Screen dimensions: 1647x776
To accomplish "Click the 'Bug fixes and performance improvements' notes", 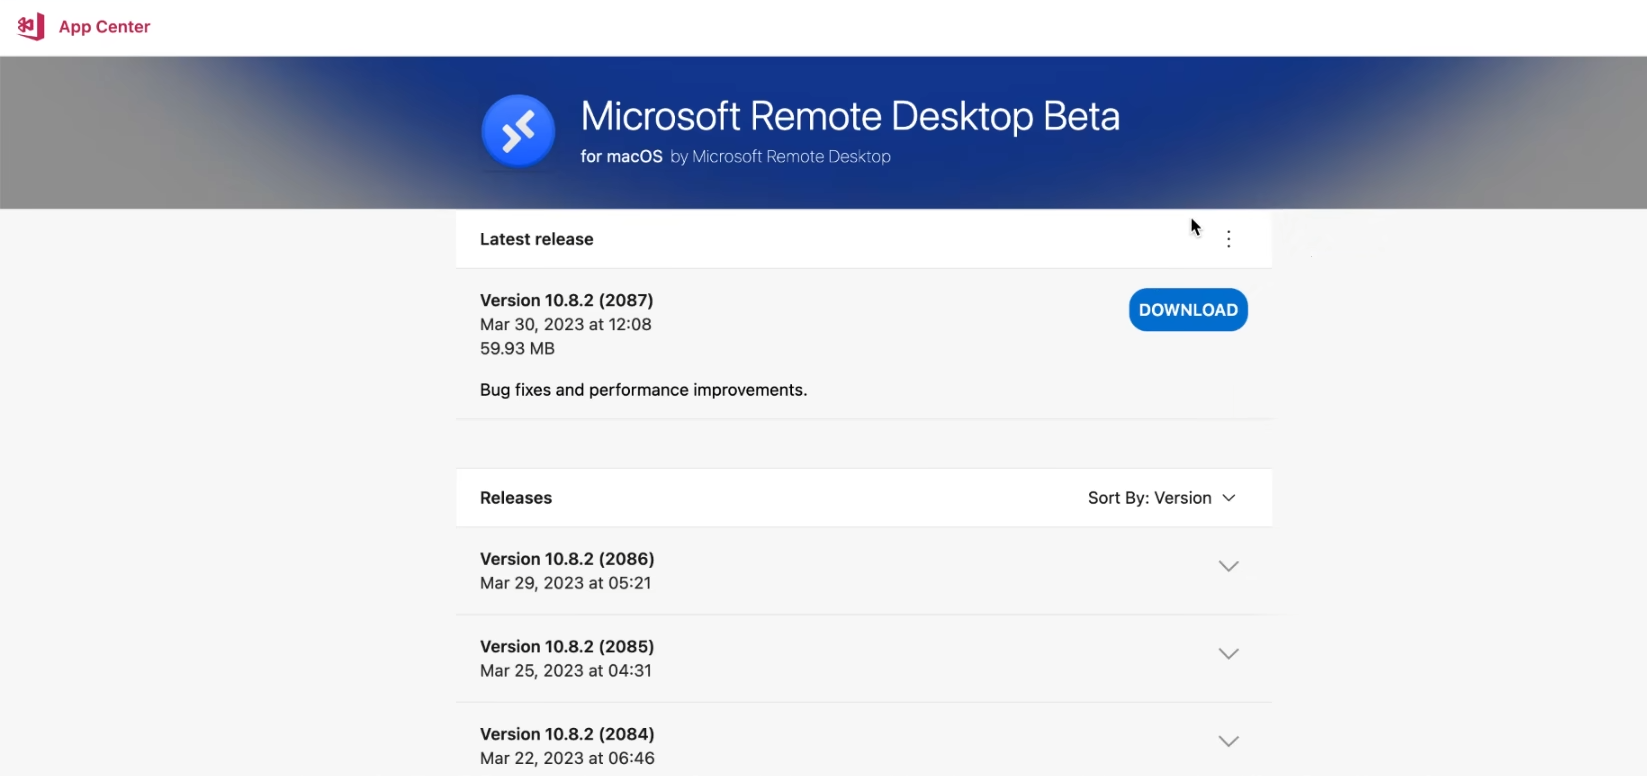I will click(x=643, y=390).
